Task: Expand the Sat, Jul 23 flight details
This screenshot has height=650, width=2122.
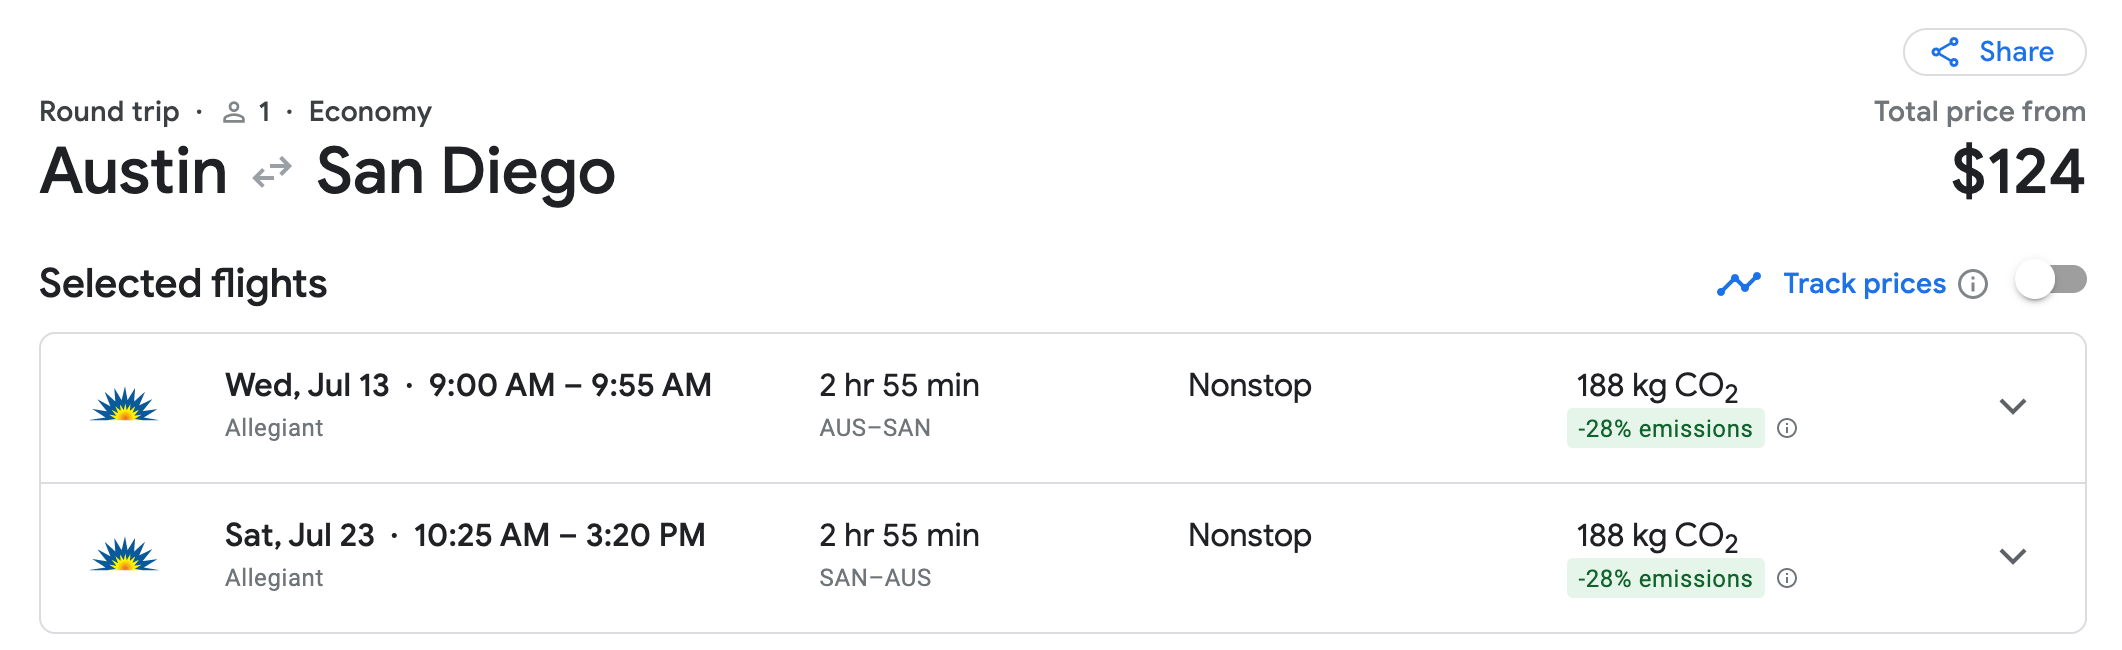Action: pyautogui.click(x=2012, y=556)
